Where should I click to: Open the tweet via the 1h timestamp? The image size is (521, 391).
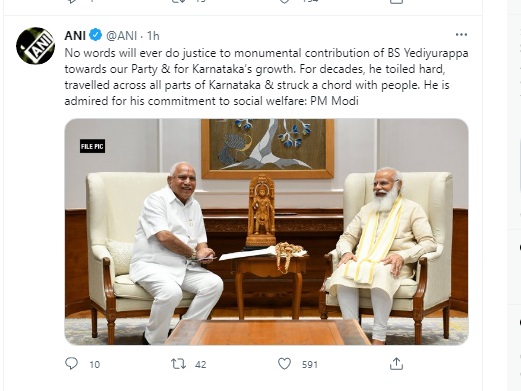pyautogui.click(x=153, y=35)
